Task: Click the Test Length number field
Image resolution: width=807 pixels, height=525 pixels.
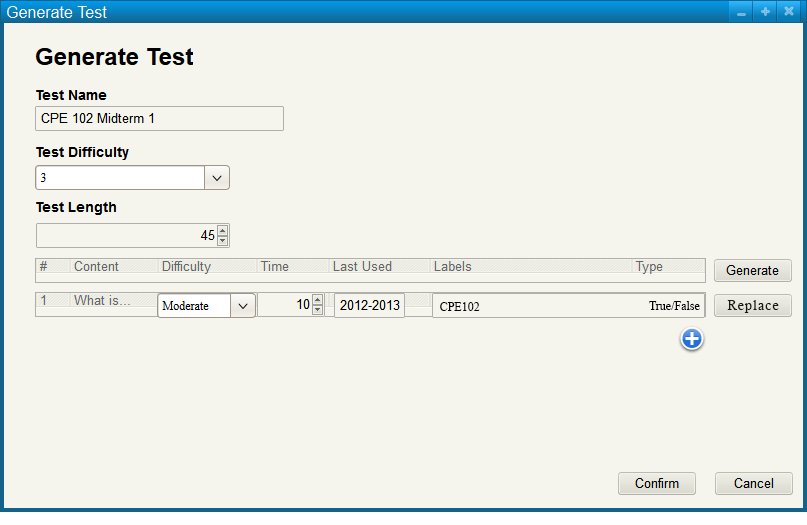Action: point(125,236)
